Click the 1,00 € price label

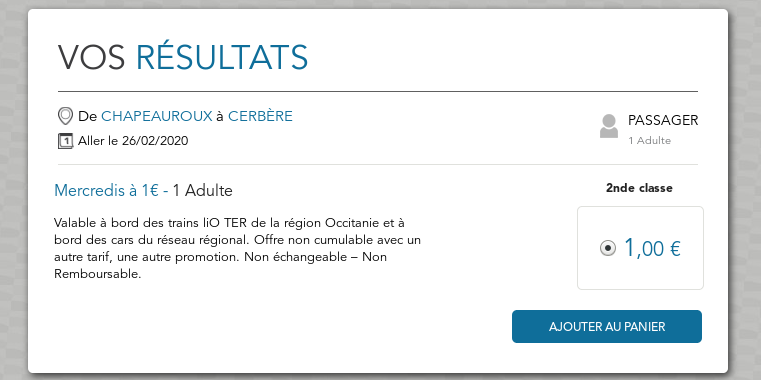(652, 248)
